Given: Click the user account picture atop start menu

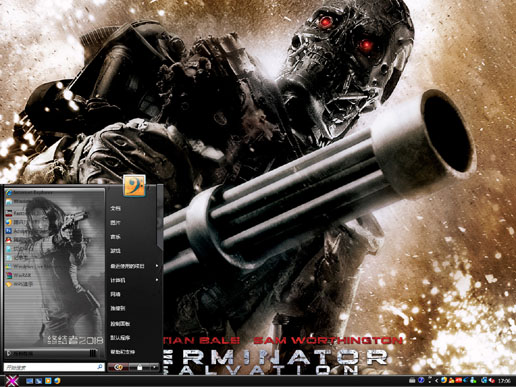Looking at the screenshot, I should [x=134, y=185].
